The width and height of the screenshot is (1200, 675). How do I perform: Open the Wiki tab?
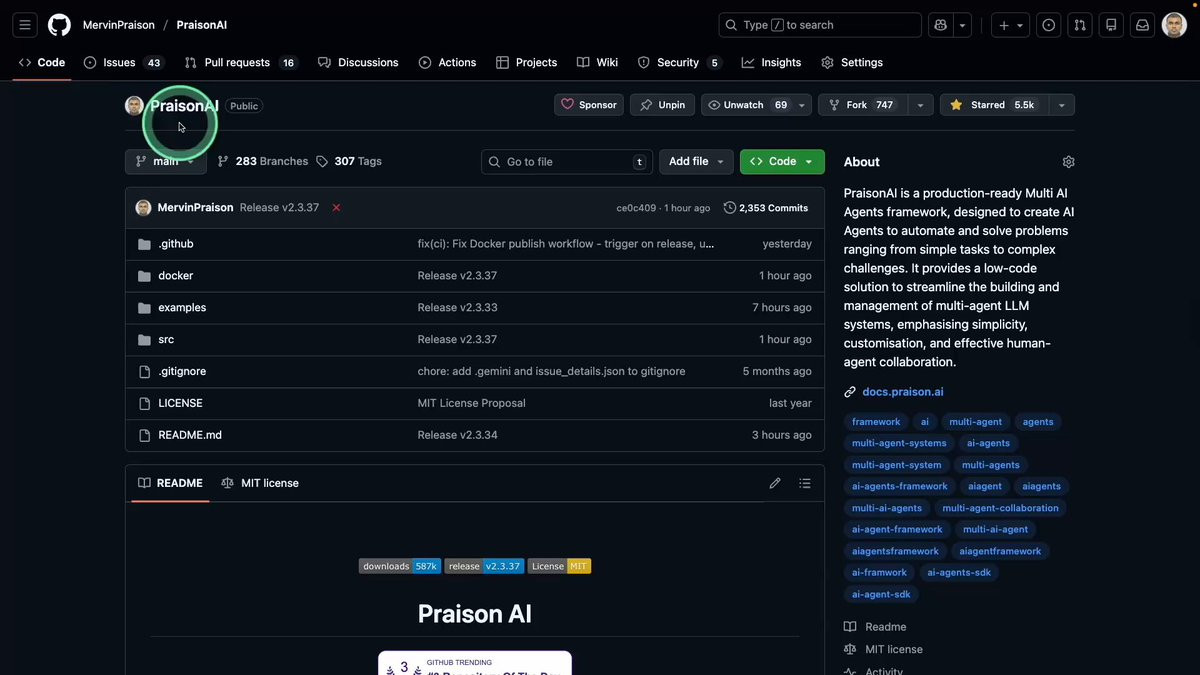[598, 62]
